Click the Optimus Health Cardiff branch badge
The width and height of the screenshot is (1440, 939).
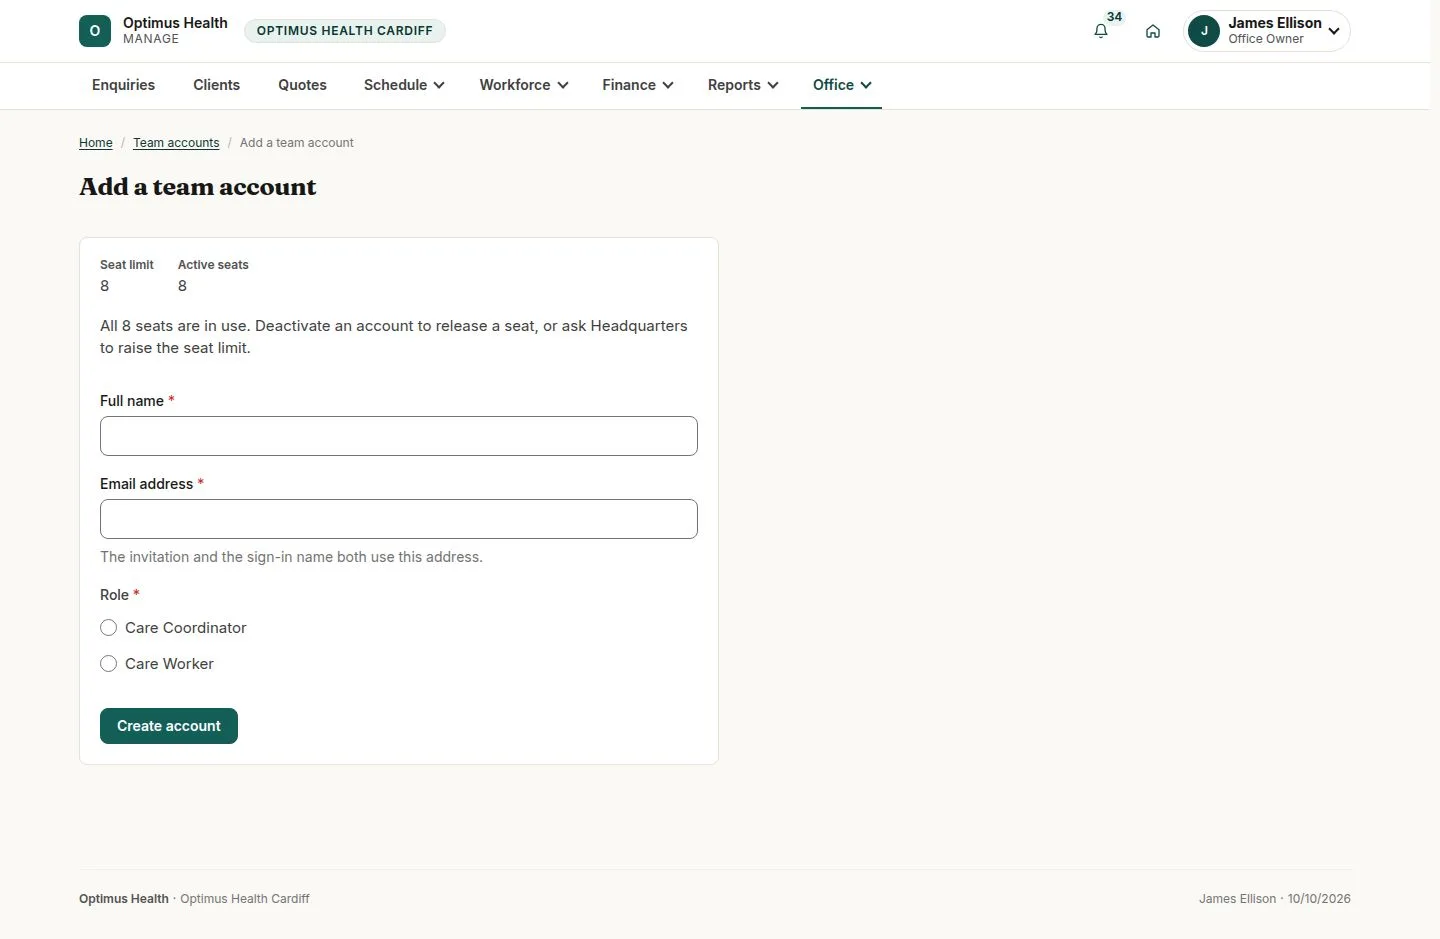click(345, 31)
